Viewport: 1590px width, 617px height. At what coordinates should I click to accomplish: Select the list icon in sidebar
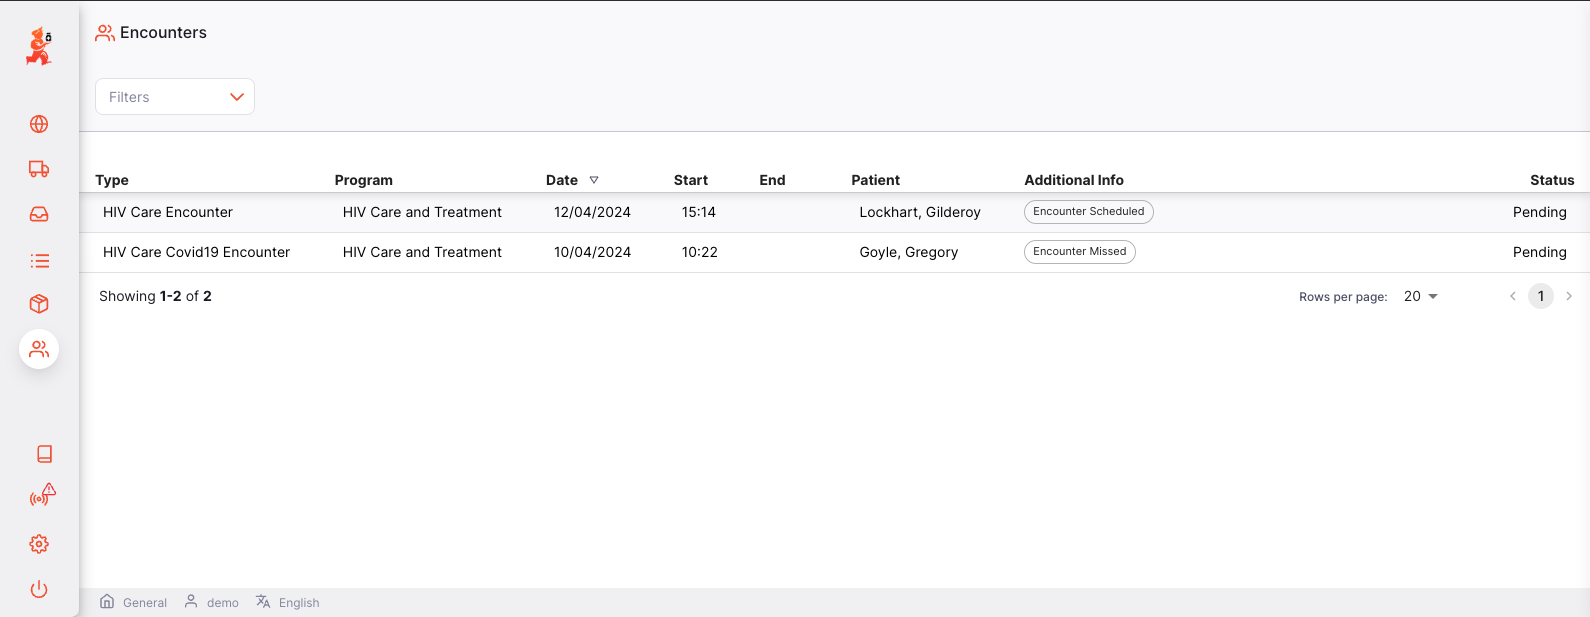39,261
